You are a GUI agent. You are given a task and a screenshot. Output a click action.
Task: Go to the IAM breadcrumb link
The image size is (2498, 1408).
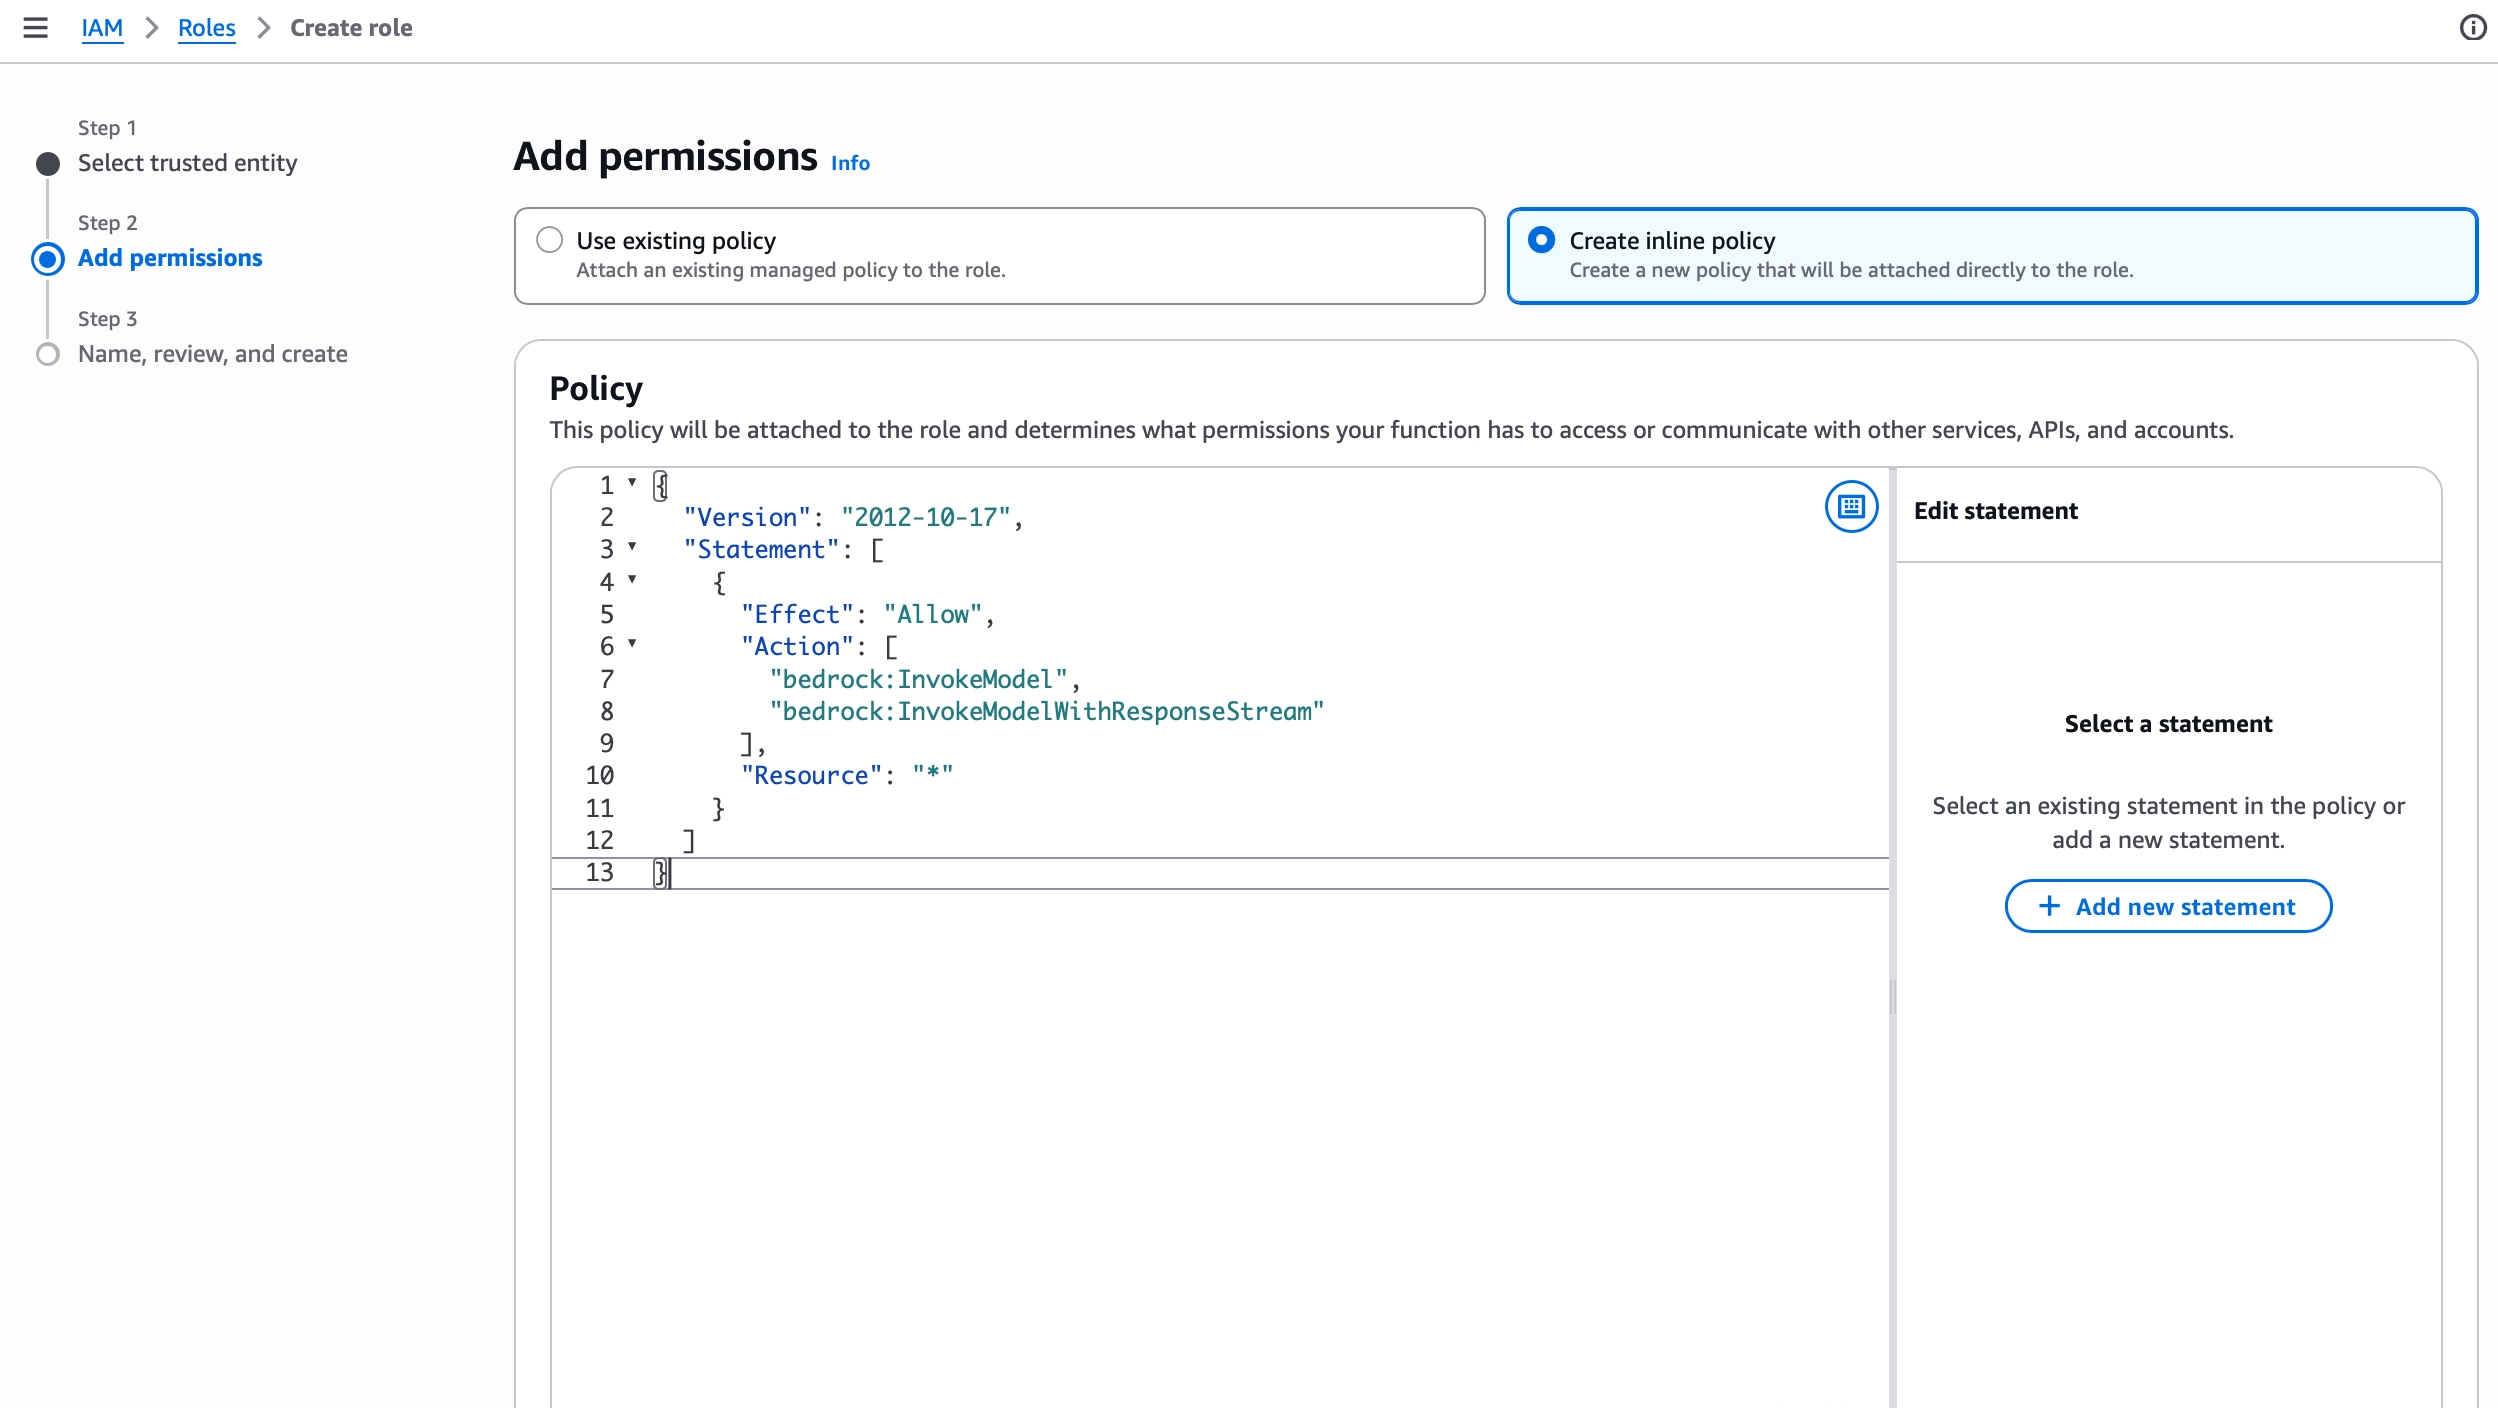click(x=102, y=28)
